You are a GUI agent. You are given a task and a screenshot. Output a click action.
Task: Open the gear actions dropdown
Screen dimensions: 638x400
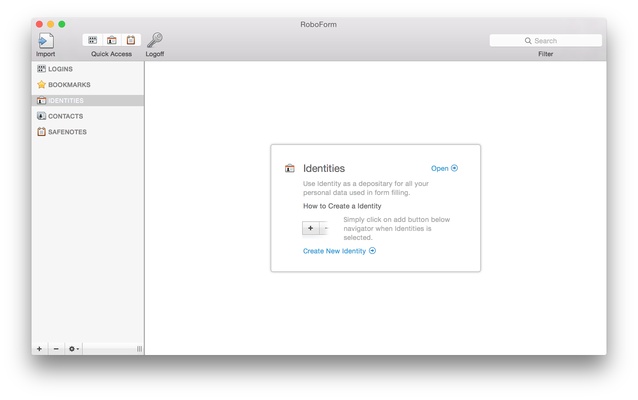pos(74,349)
